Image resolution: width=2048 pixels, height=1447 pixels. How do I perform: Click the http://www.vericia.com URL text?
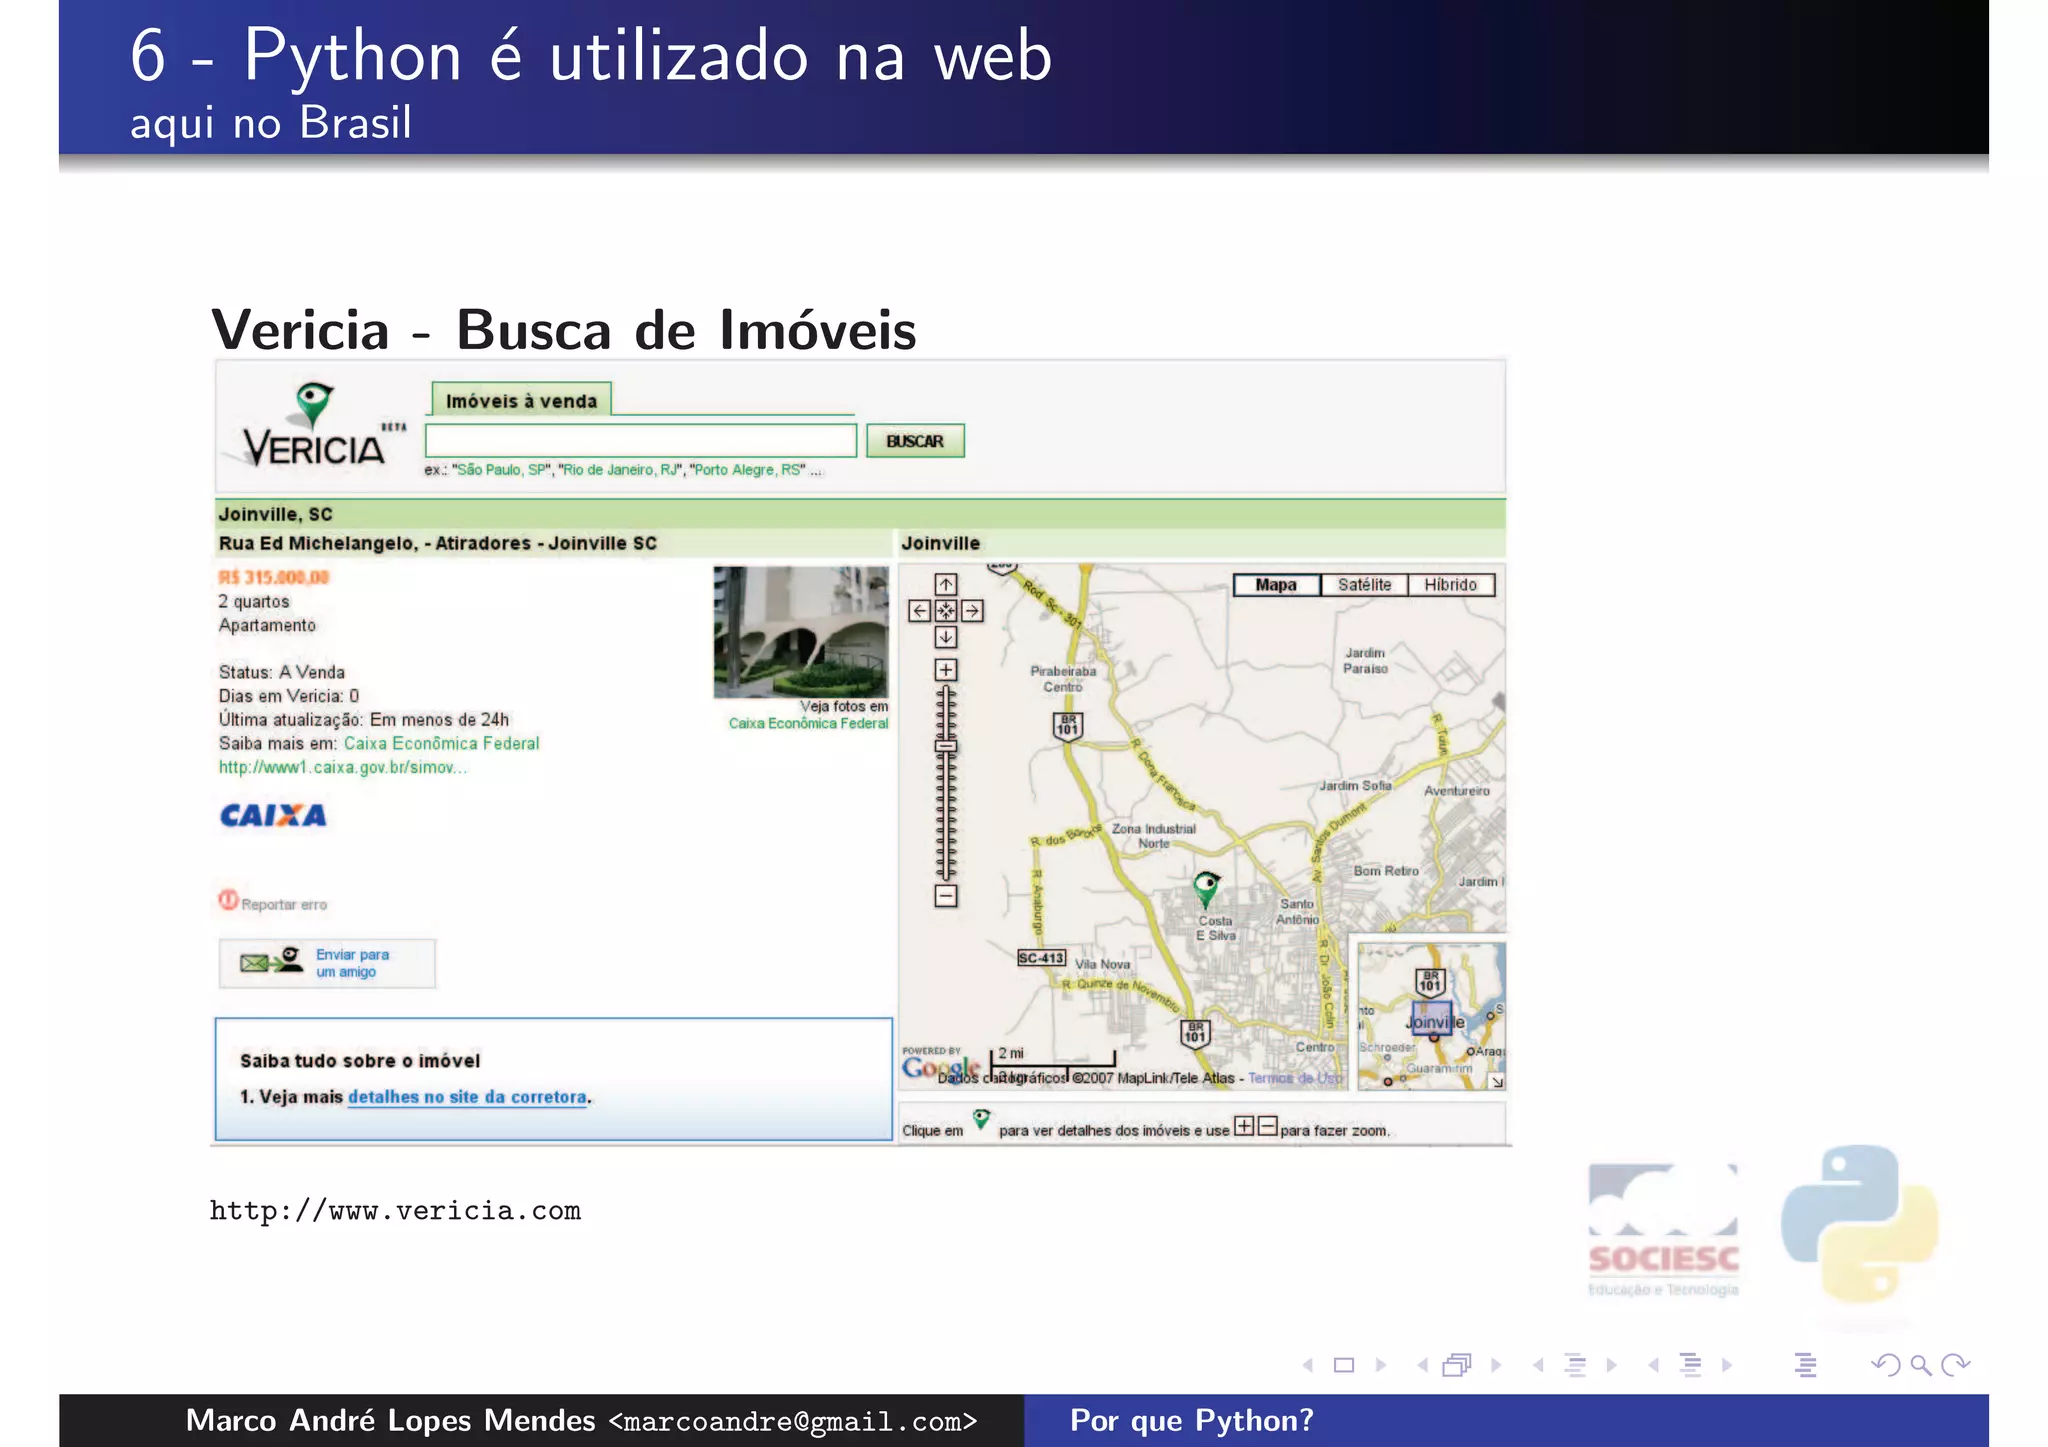click(x=395, y=1211)
